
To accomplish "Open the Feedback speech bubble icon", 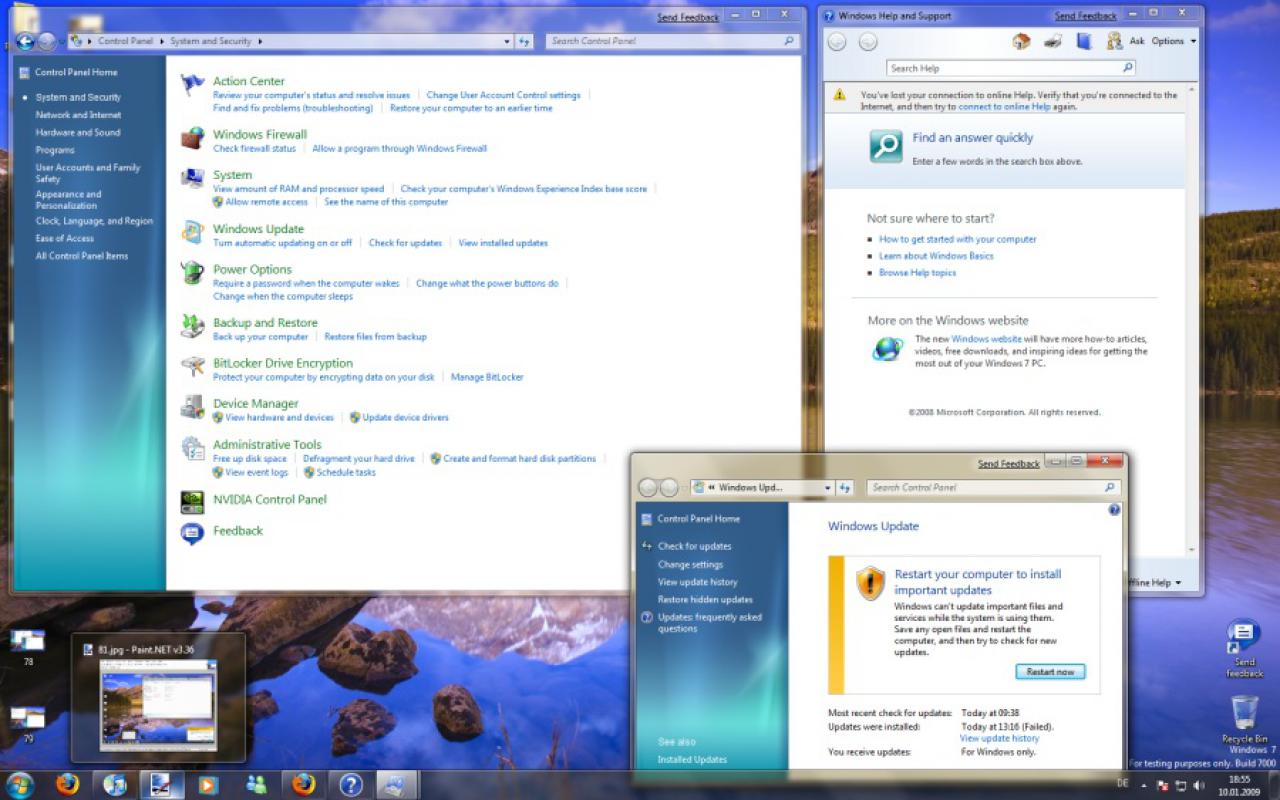I will 192,534.
